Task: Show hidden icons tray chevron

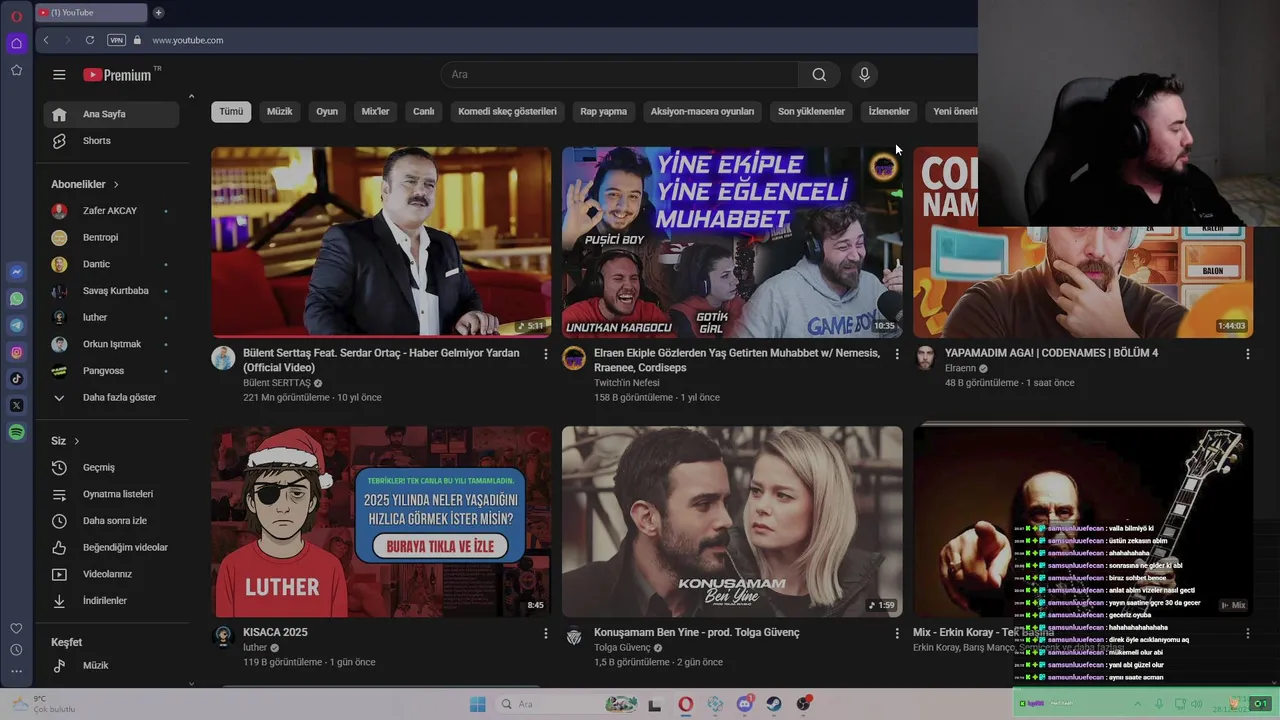Action: (1138, 703)
